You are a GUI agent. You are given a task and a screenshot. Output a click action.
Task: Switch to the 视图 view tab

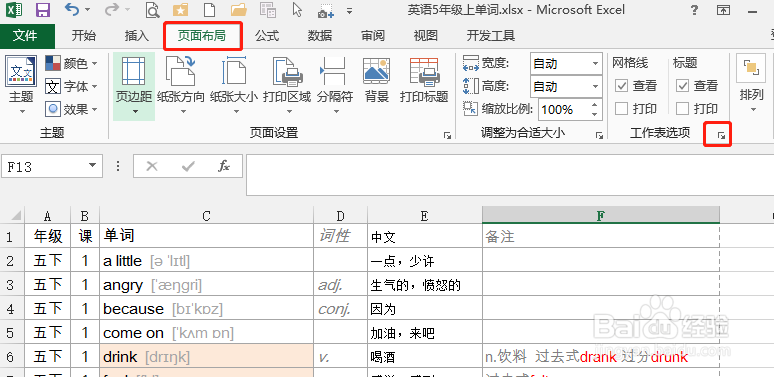tap(426, 36)
